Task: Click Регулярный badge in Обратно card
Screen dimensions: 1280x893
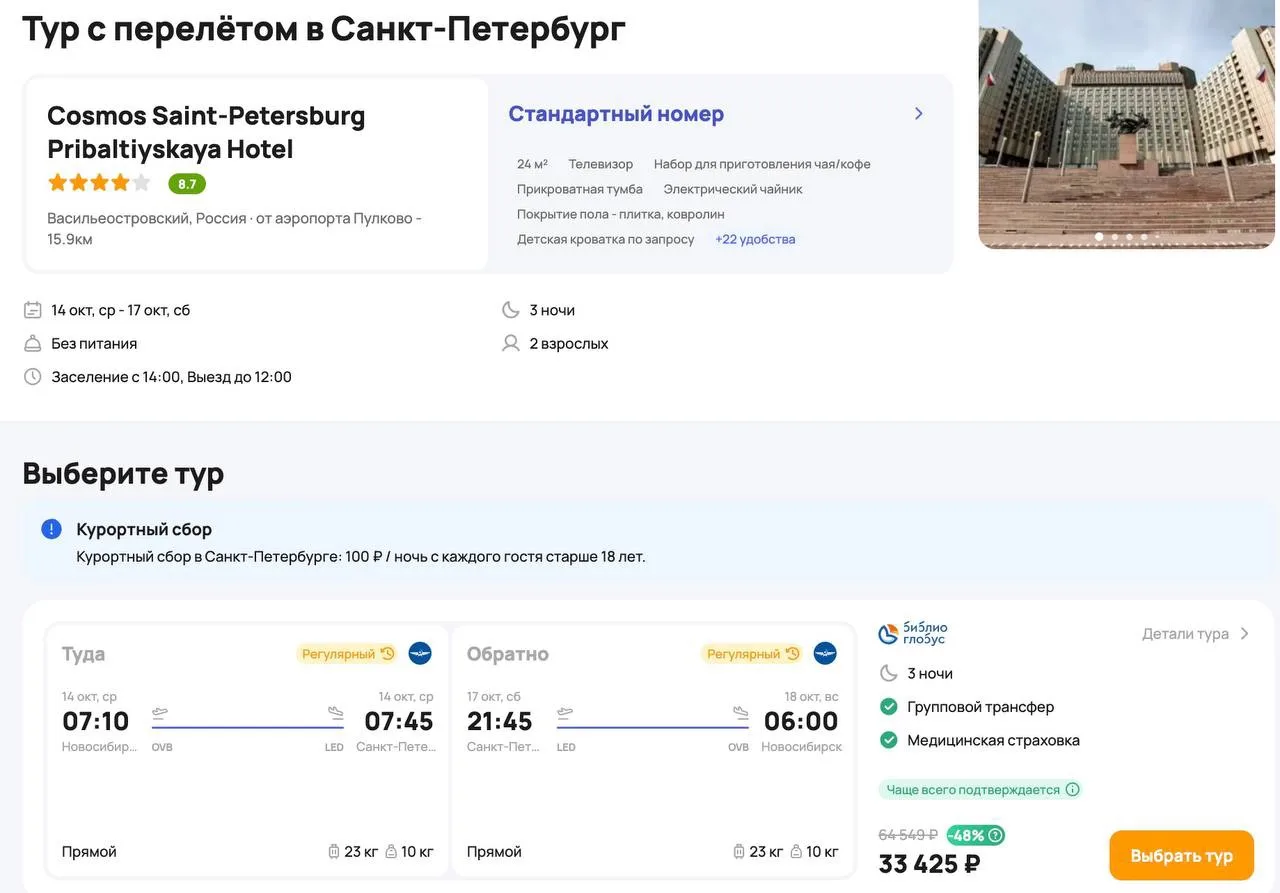Action: click(753, 654)
